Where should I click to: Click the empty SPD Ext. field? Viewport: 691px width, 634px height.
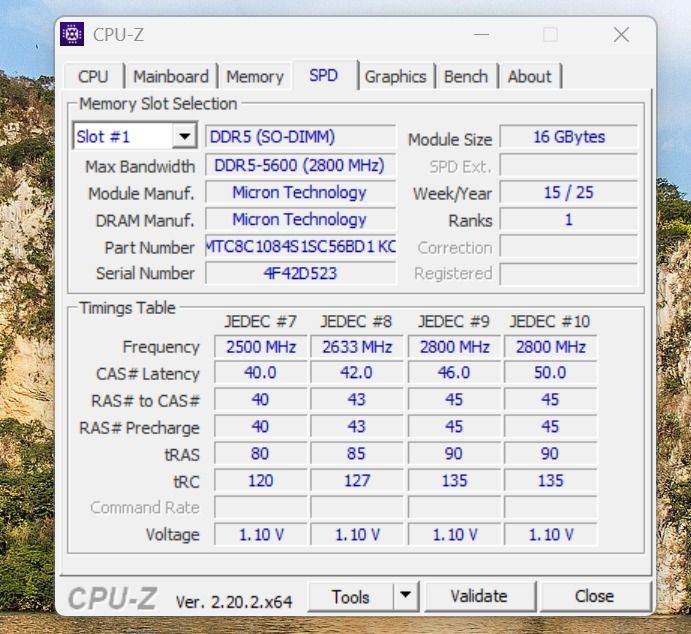pyautogui.click(x=569, y=165)
